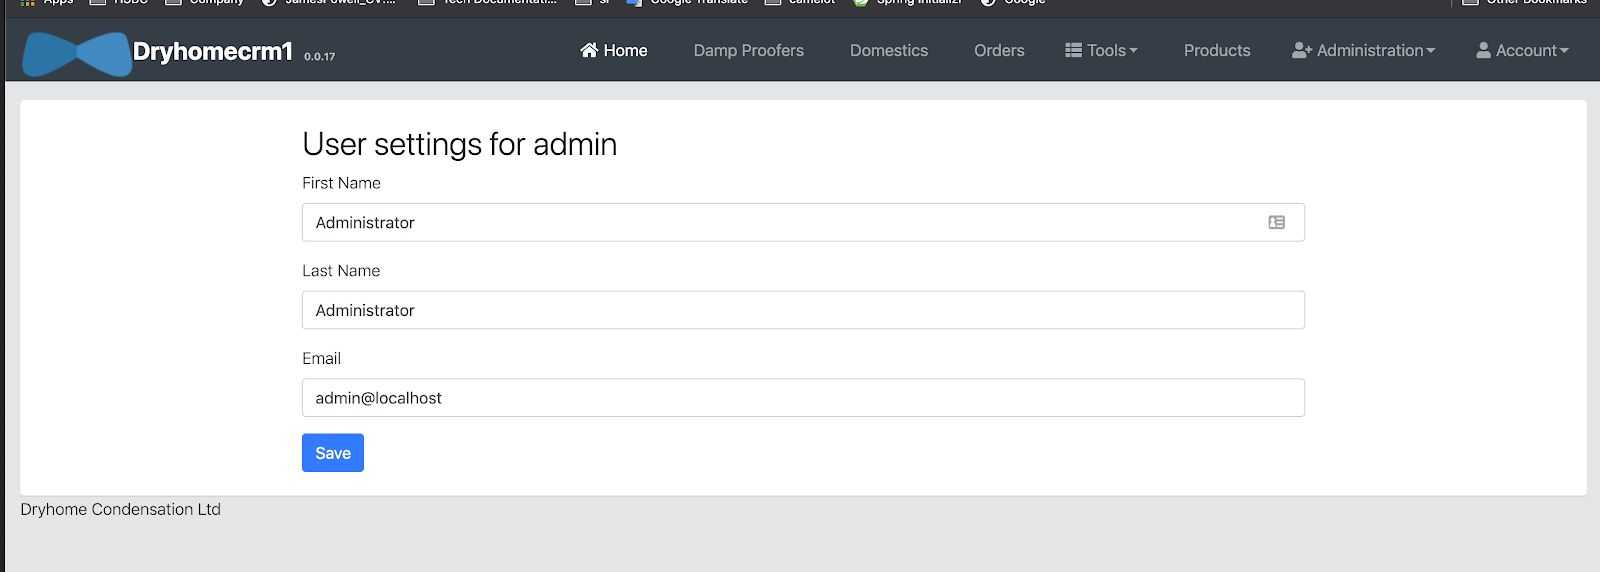Open the Account dropdown caret

click(x=1564, y=51)
